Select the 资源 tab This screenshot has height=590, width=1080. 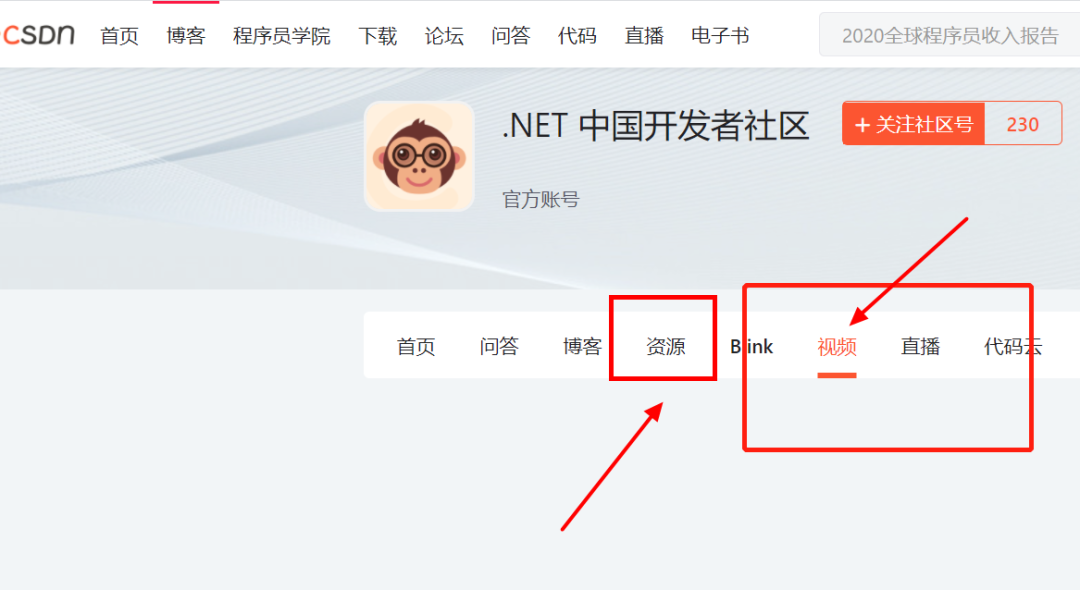click(666, 346)
